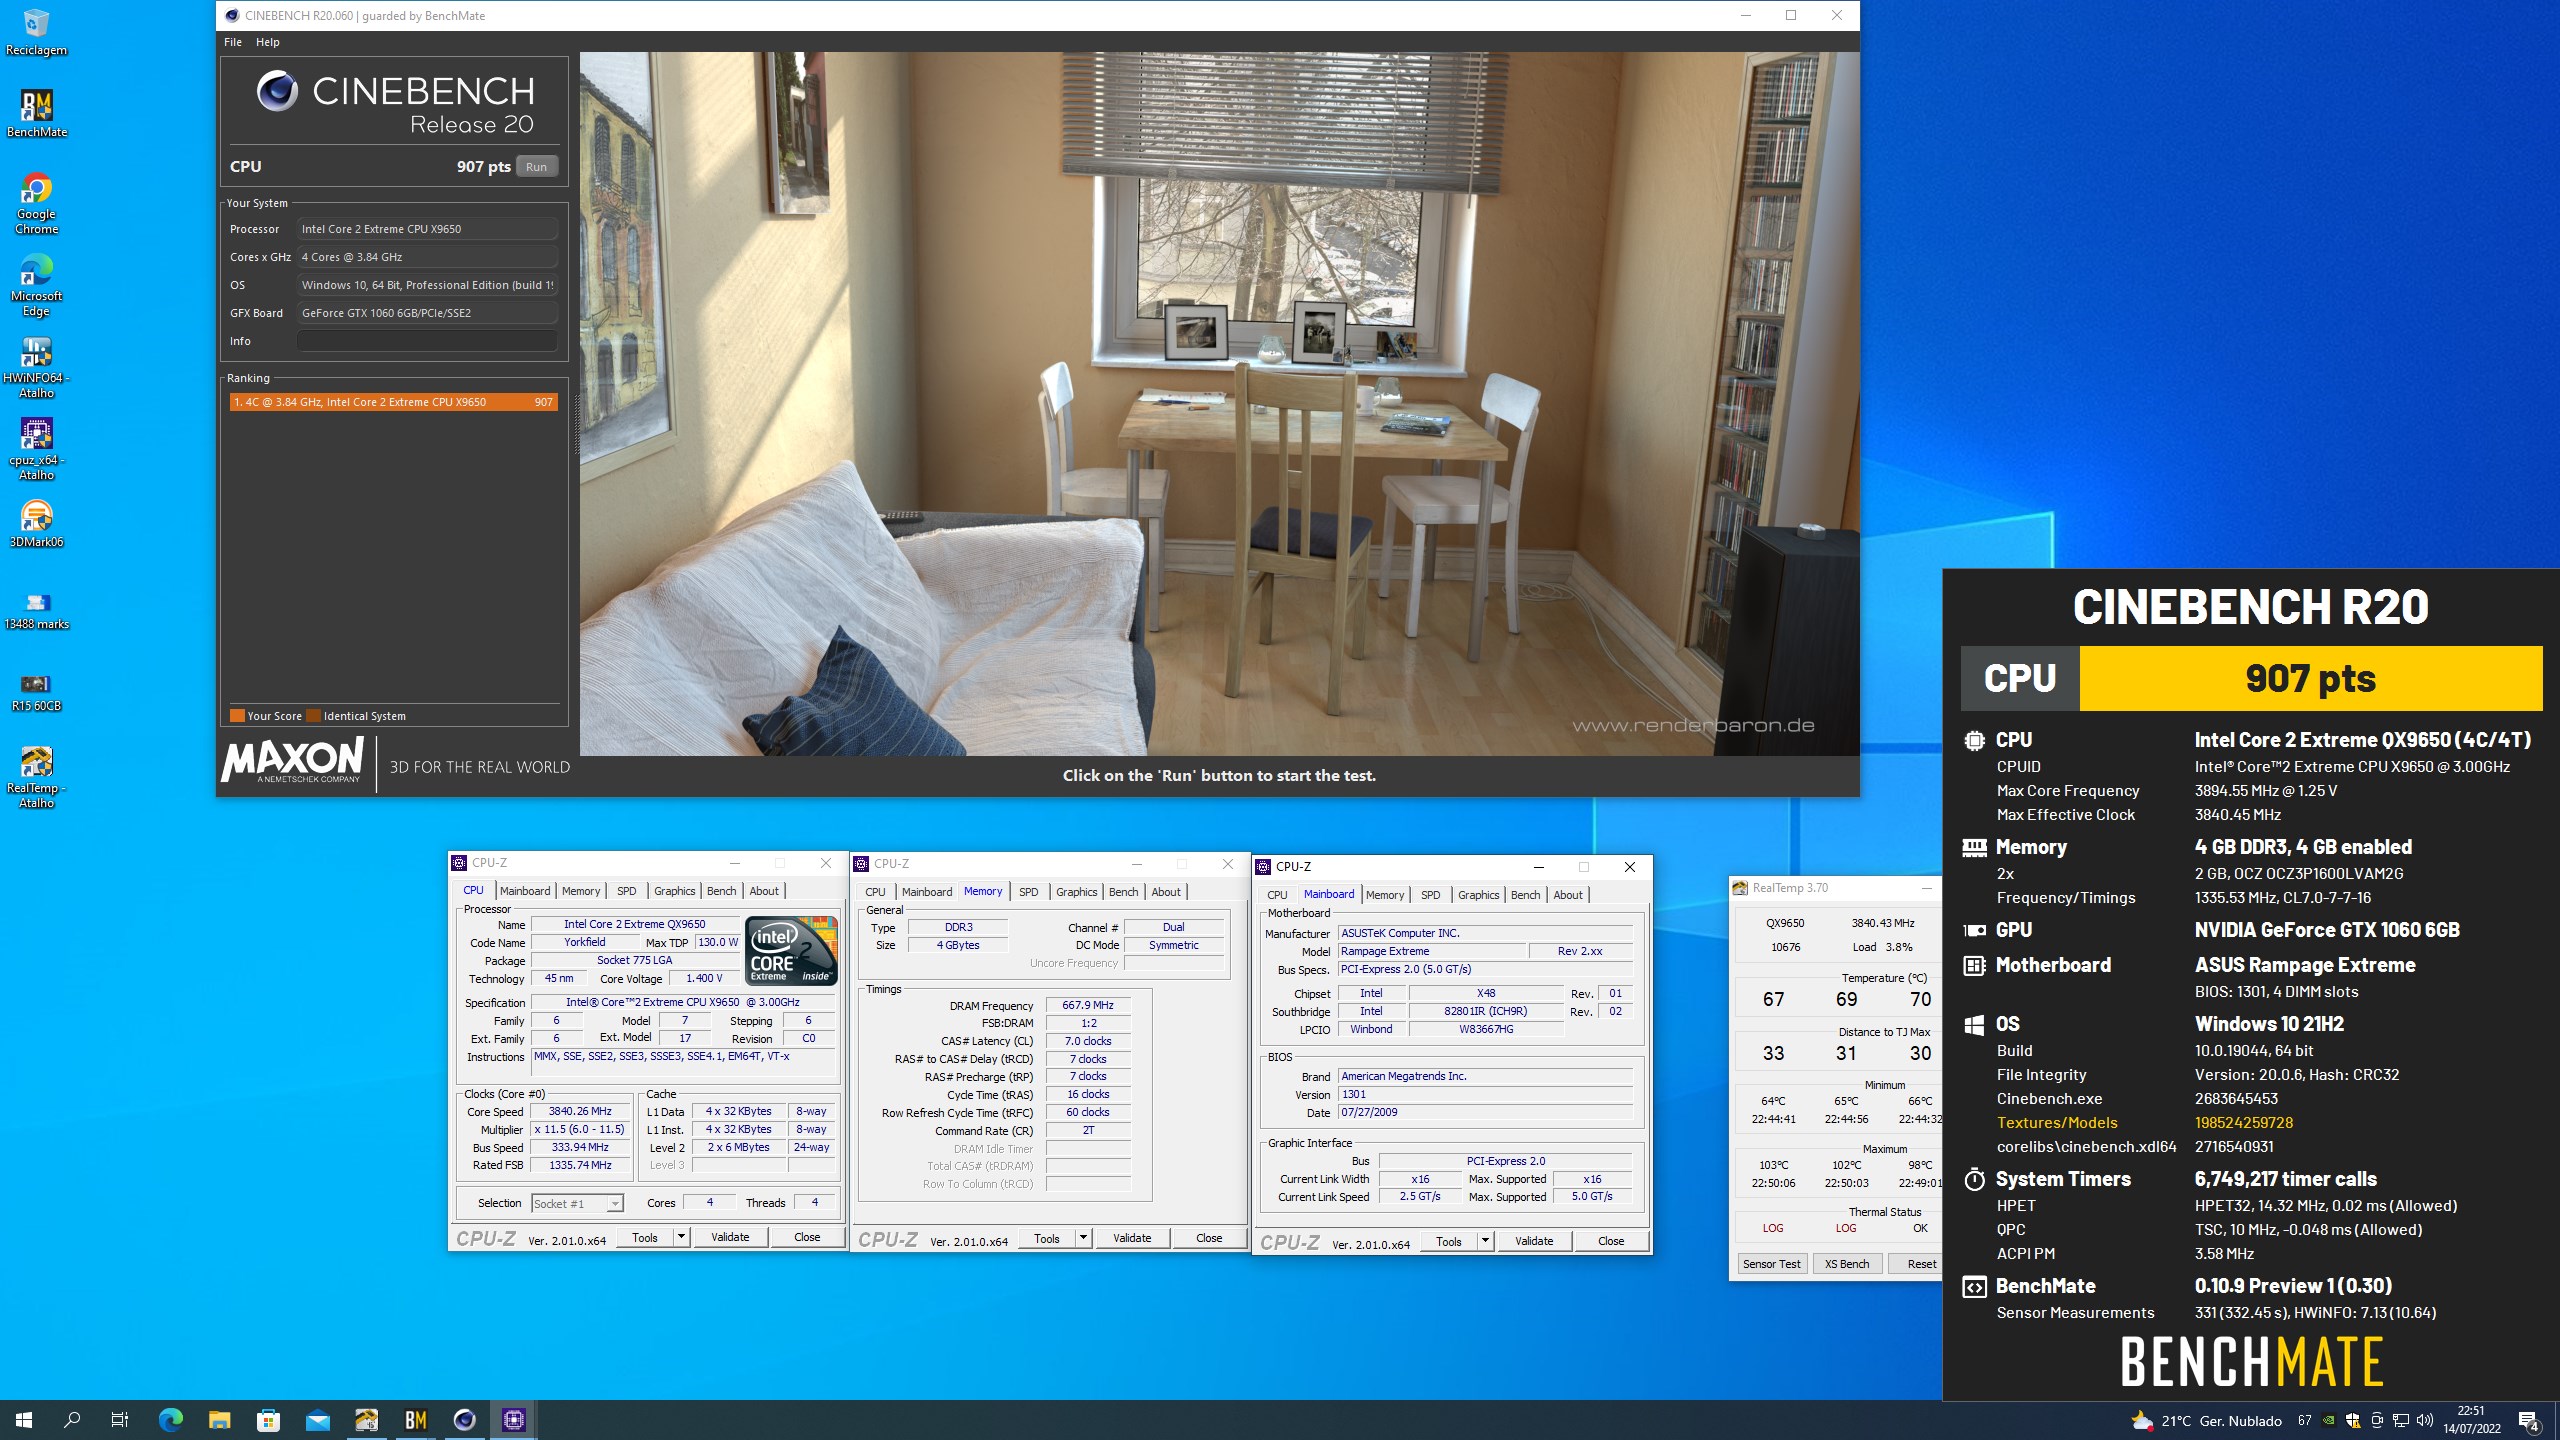Click Tools button in CPU-Z Memory window
This screenshot has height=1440, width=2560.
point(1047,1239)
